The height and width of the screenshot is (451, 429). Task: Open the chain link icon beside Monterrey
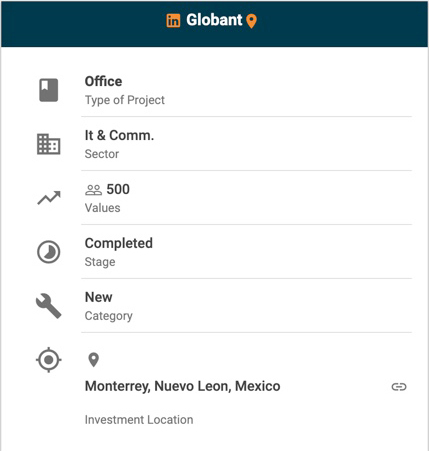[399, 387]
